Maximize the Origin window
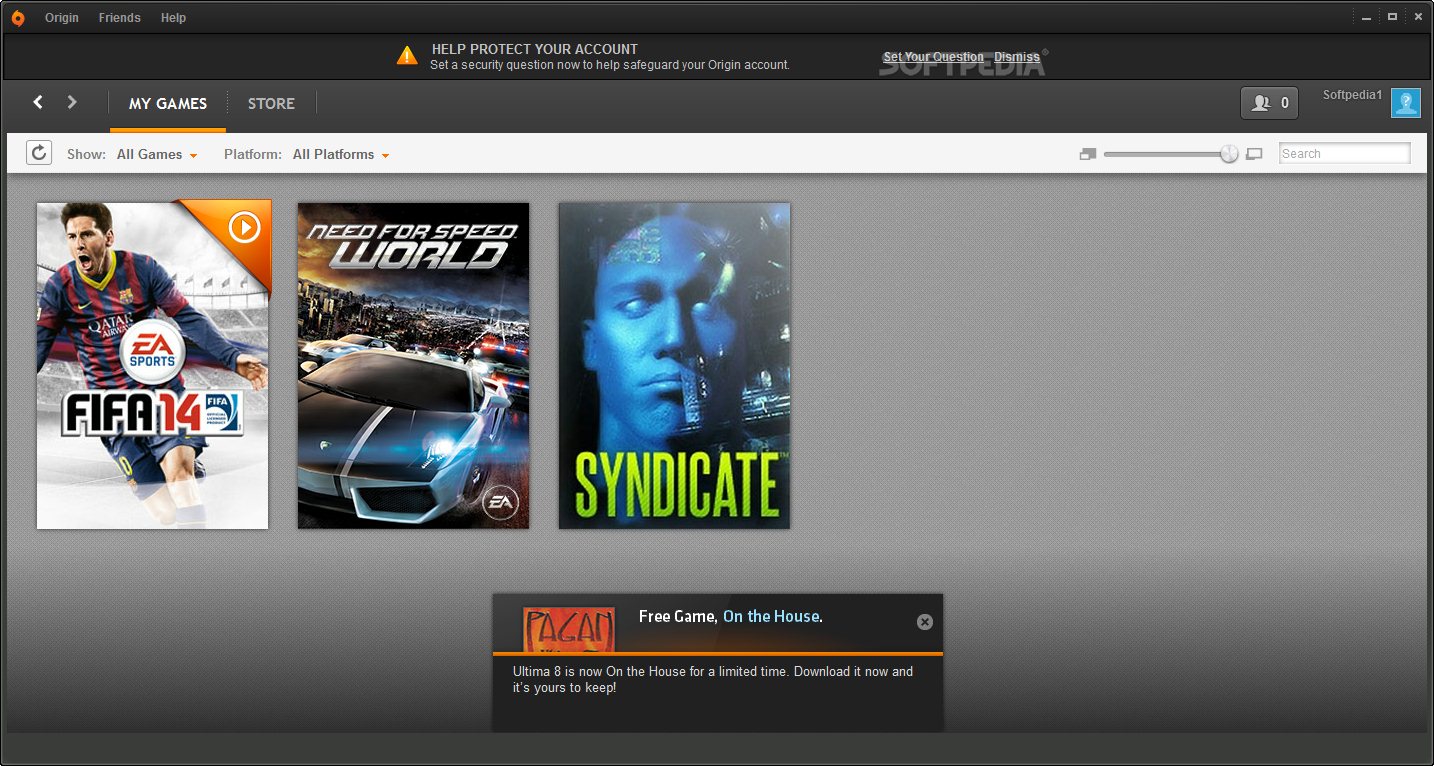This screenshot has height=766, width=1434. 1392,17
